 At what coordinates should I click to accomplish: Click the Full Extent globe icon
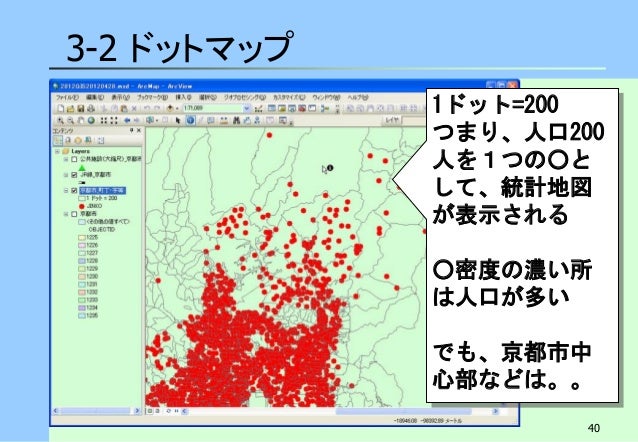(91, 120)
